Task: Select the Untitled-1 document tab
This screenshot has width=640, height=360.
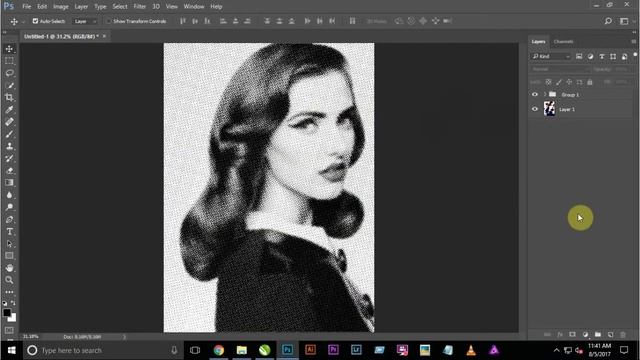Action: point(61,36)
